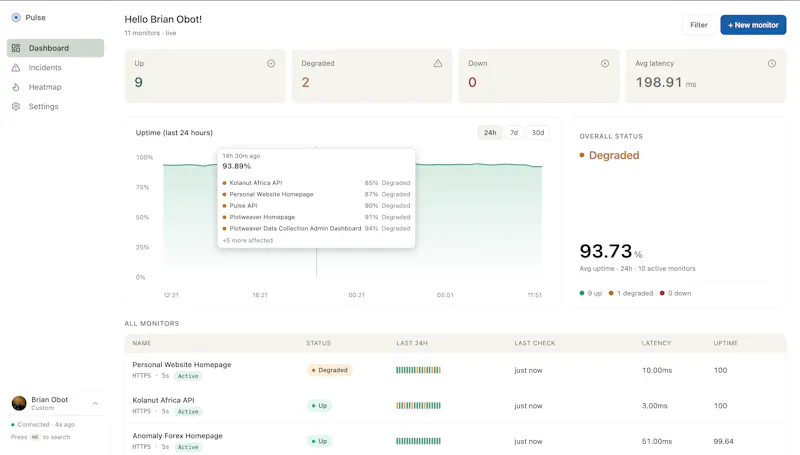Screen dimensions: 800x455
Task: Click the 93.89% tooltip value
Action: 237,166
